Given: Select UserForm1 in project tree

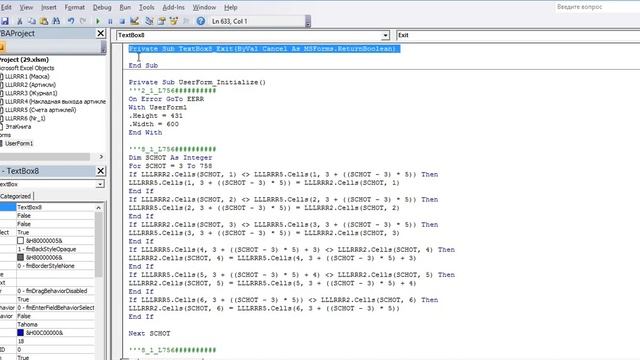Looking at the screenshot, I should pyautogui.click(x=19, y=144).
